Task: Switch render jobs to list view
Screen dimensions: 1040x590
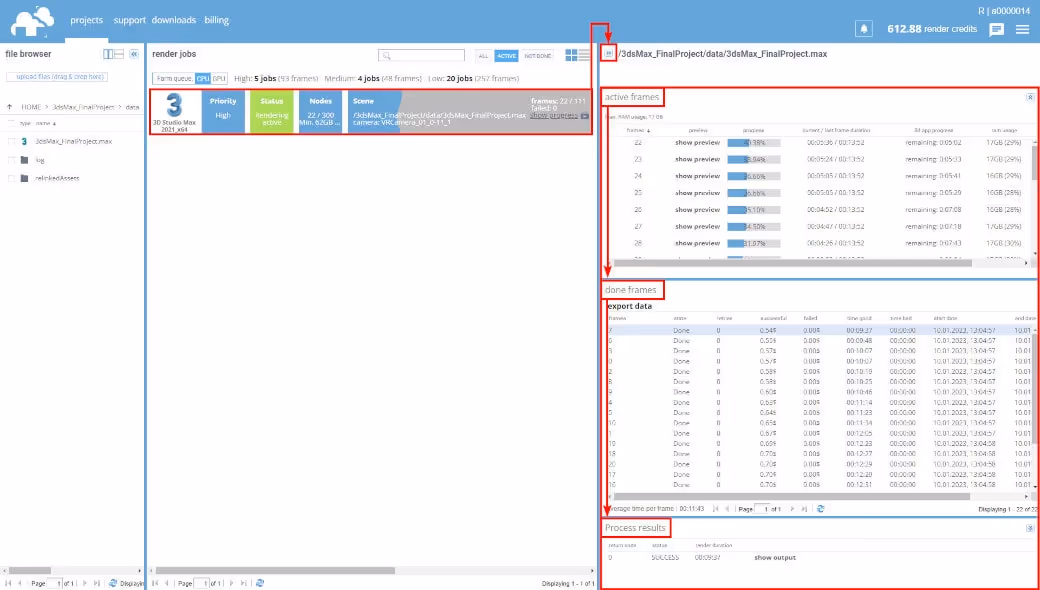Action: tap(584, 55)
